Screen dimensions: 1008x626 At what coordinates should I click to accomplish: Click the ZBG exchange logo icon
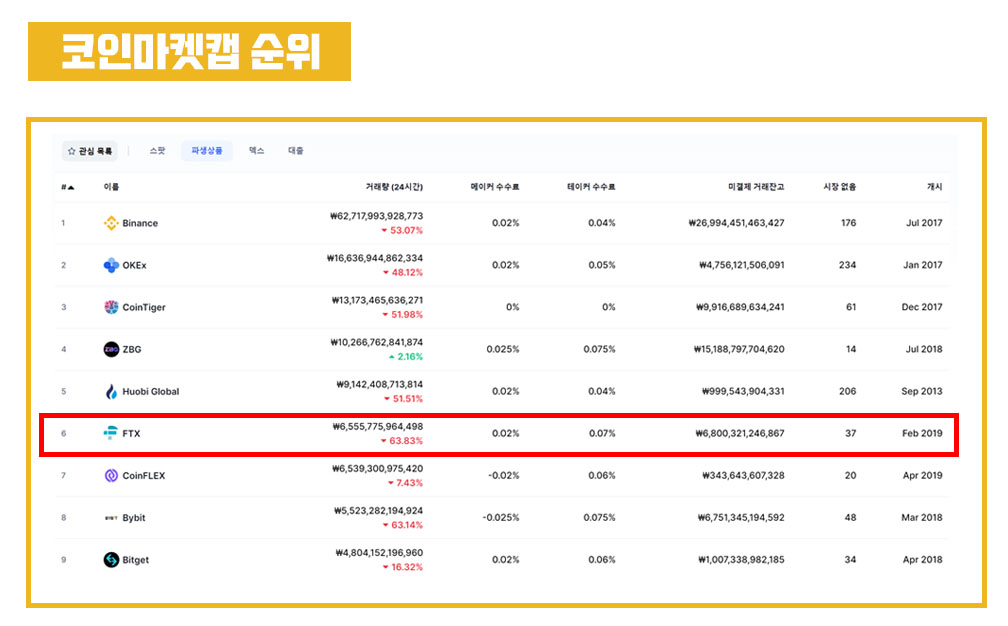pyautogui.click(x=111, y=349)
